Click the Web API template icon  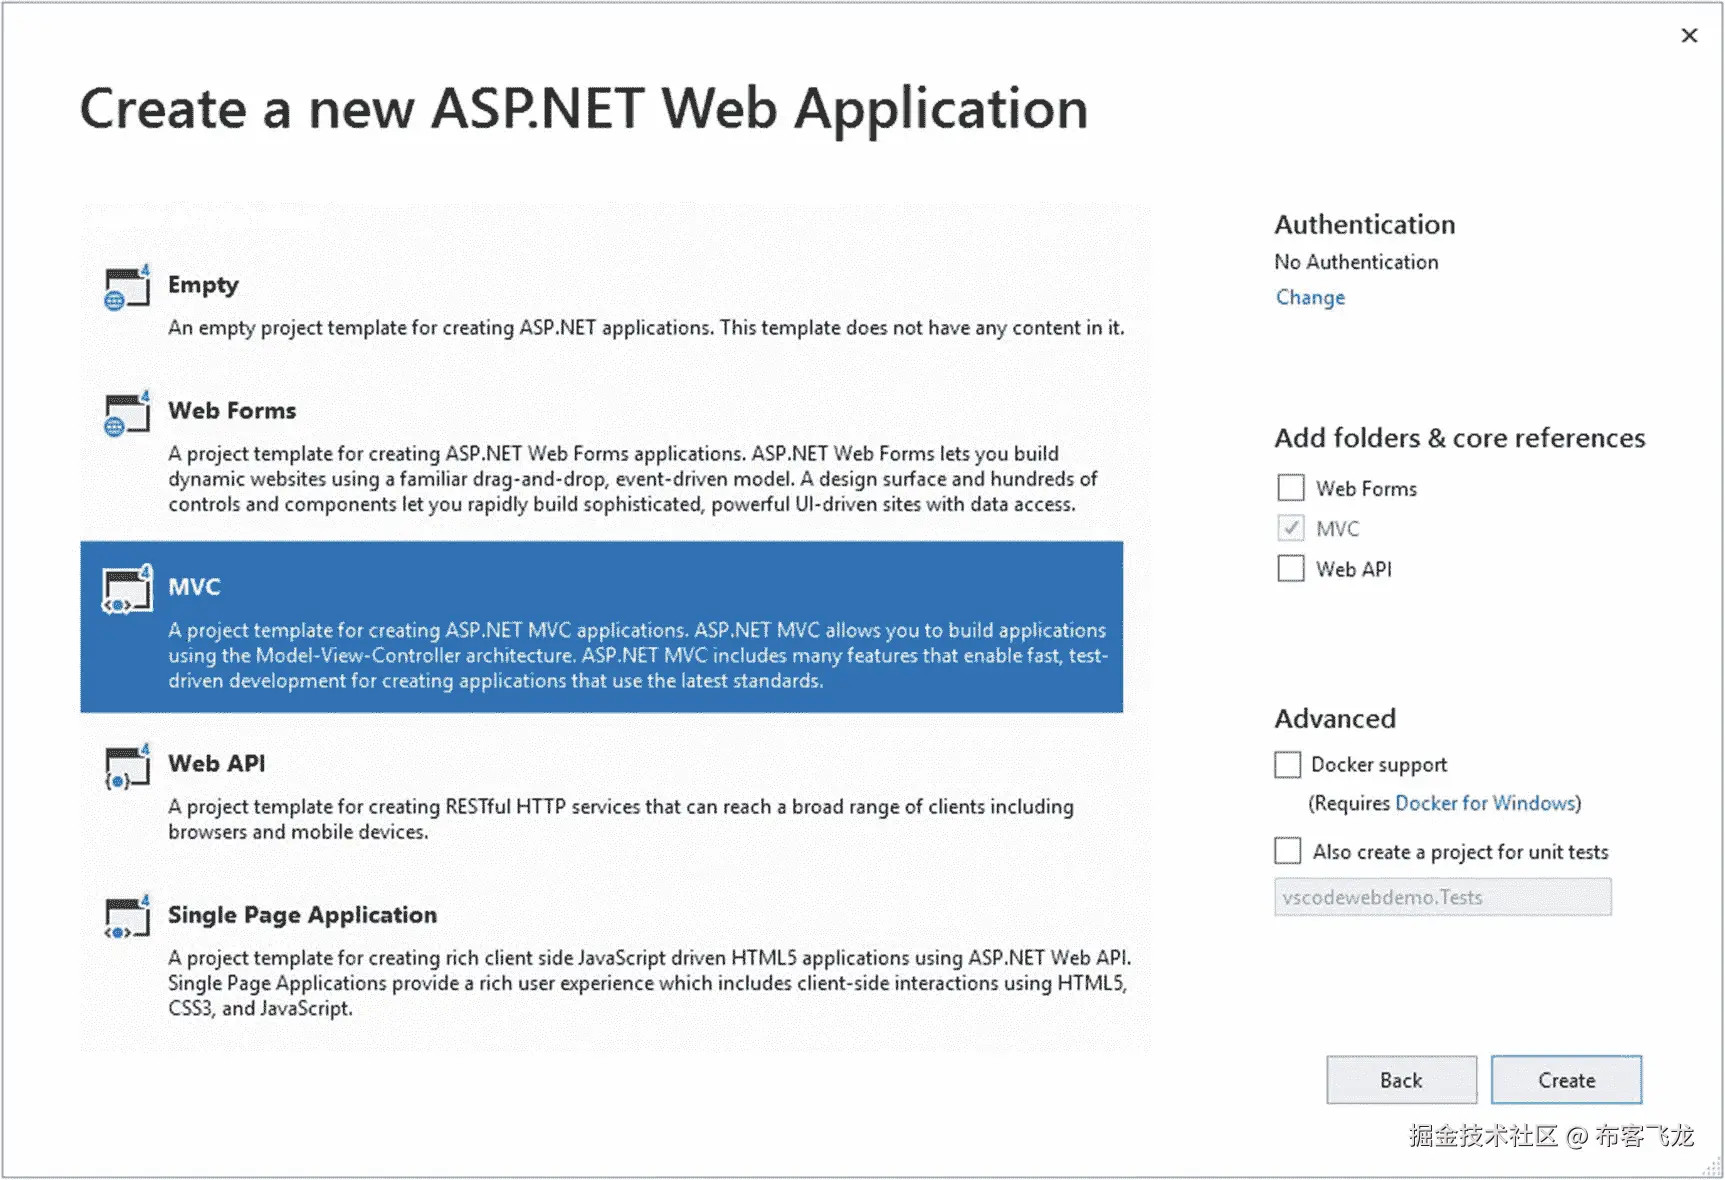127,768
